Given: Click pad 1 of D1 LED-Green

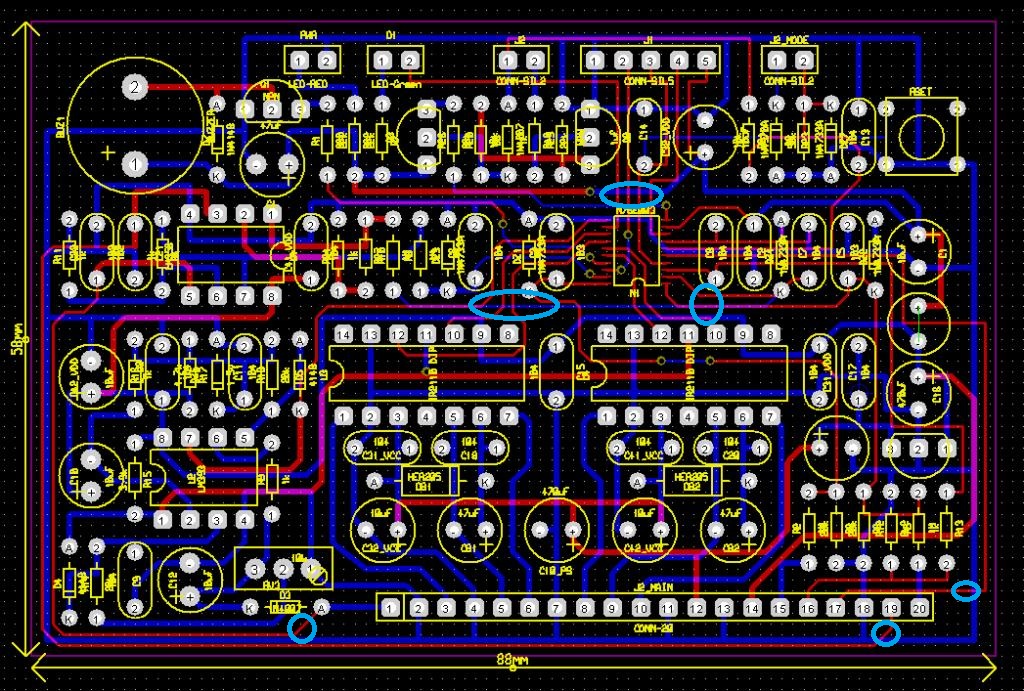Looking at the screenshot, I should [x=383, y=61].
